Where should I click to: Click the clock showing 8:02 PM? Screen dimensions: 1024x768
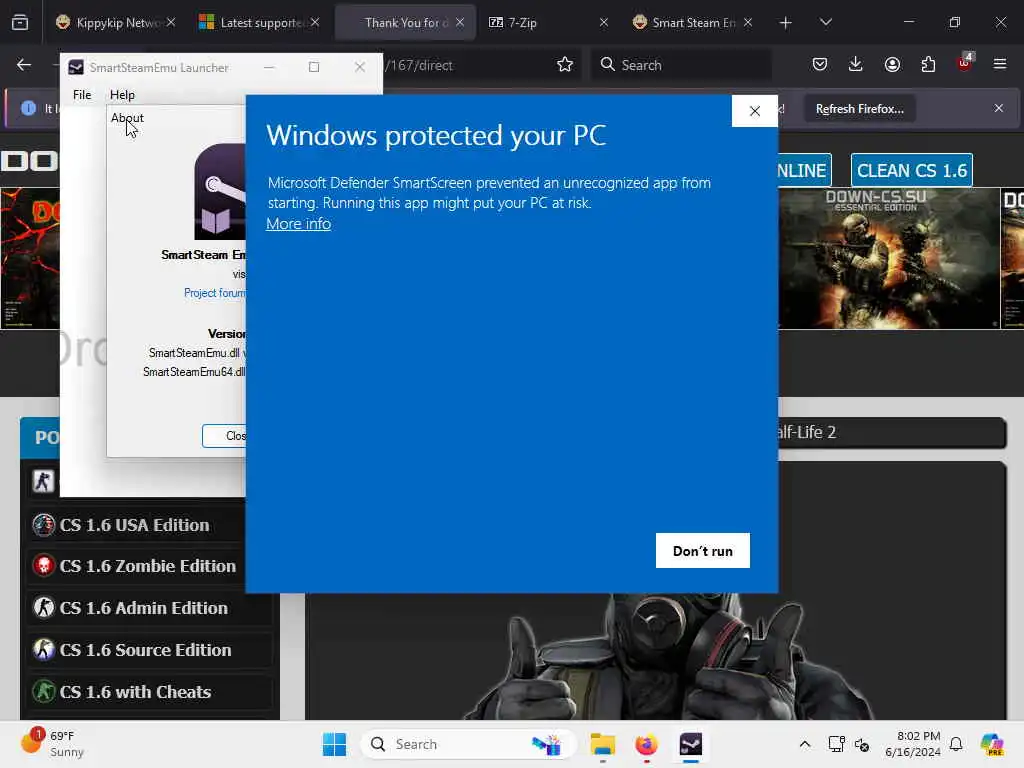point(913,744)
